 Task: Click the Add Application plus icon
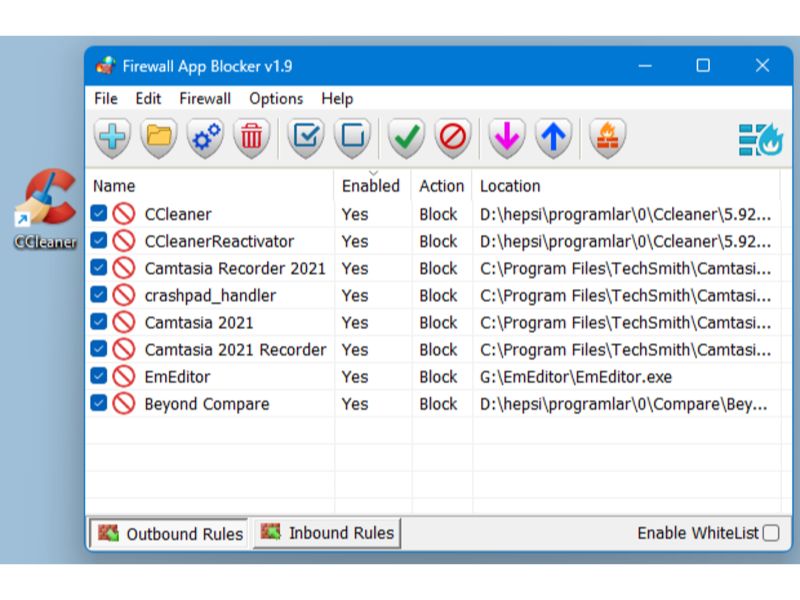(112, 138)
